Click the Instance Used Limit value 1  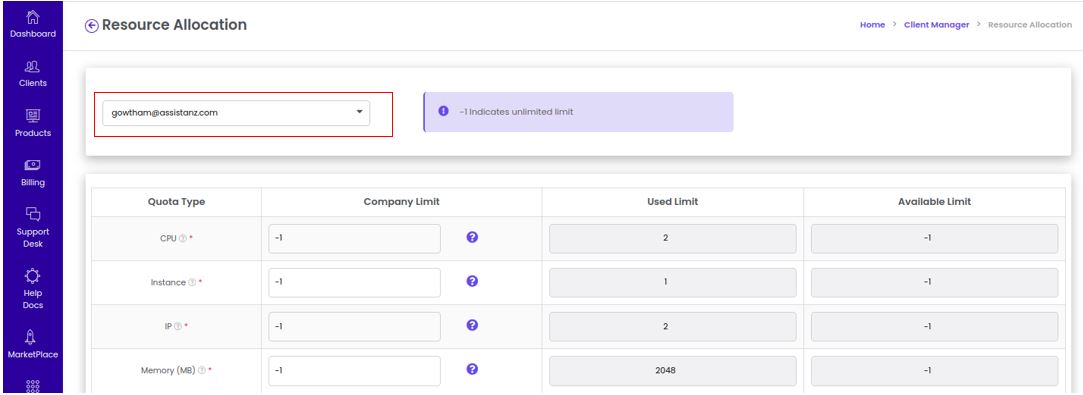[673, 282]
